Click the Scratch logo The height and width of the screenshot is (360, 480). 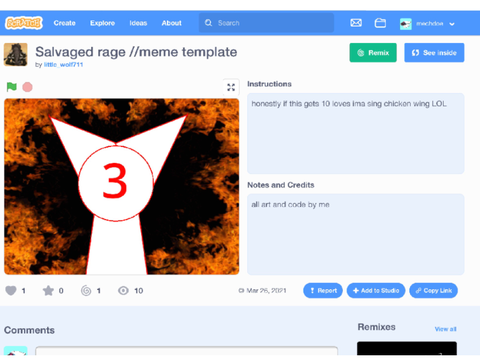[x=24, y=23]
